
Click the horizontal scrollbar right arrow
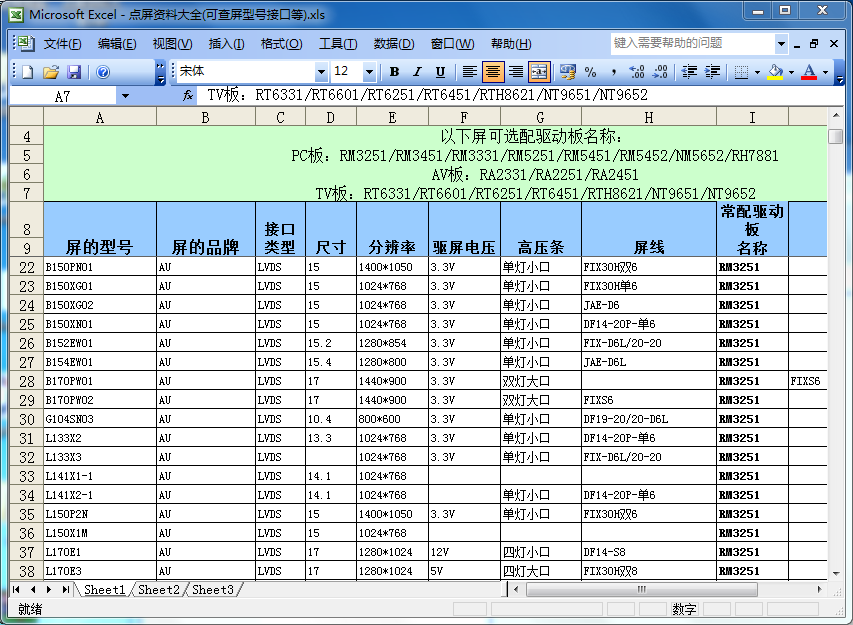coord(820,589)
